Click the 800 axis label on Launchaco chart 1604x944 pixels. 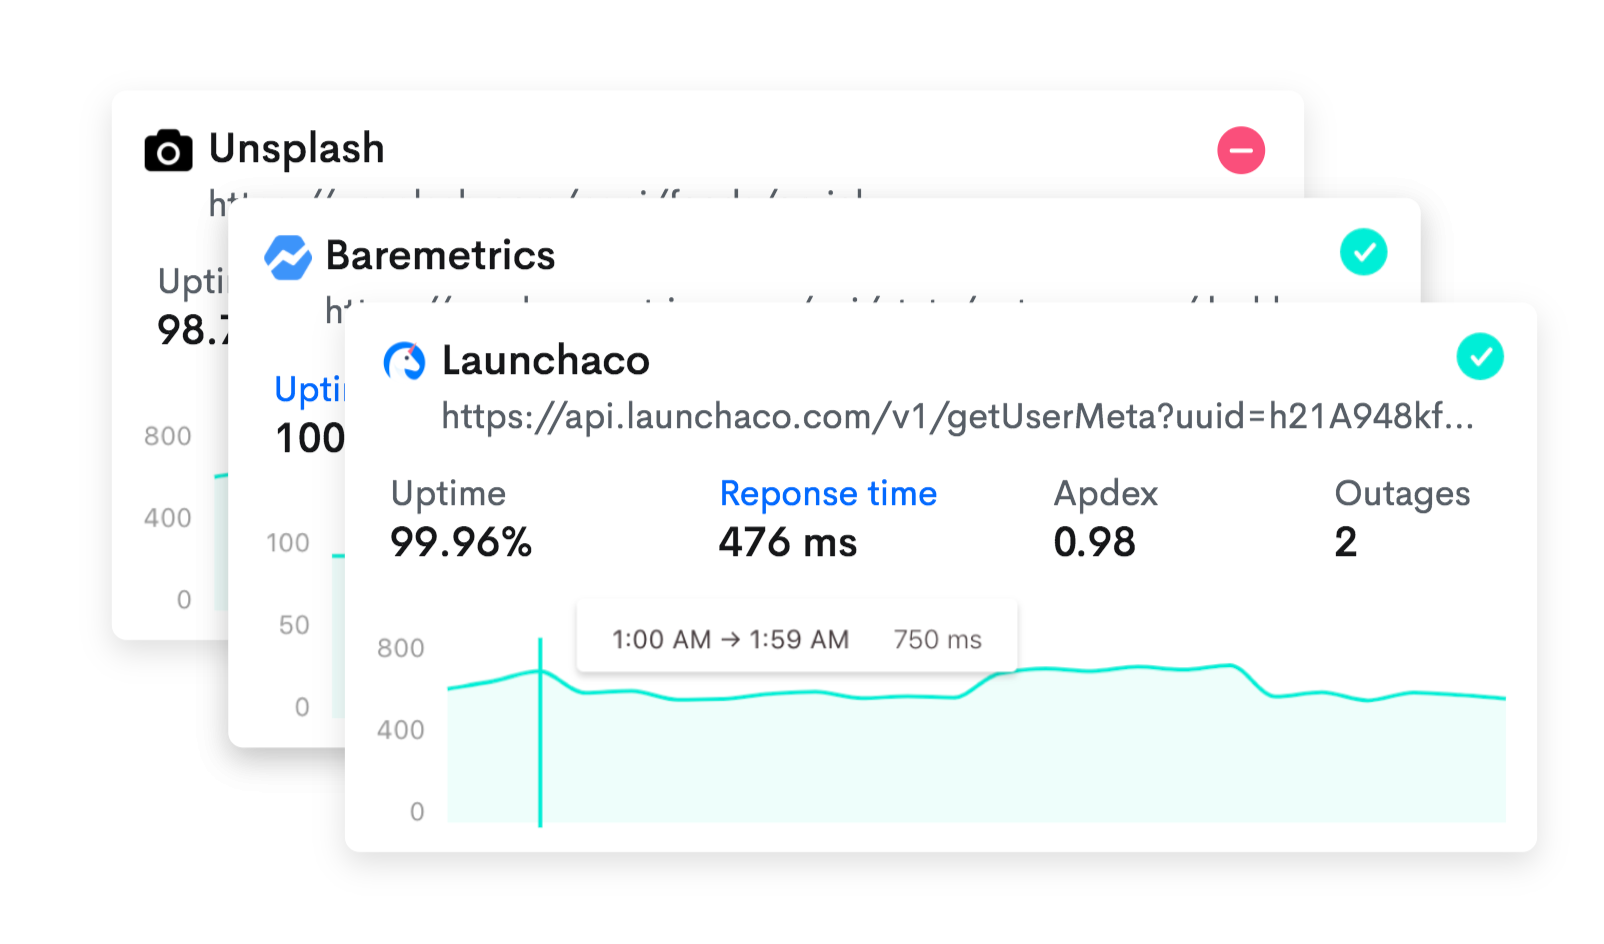401,648
